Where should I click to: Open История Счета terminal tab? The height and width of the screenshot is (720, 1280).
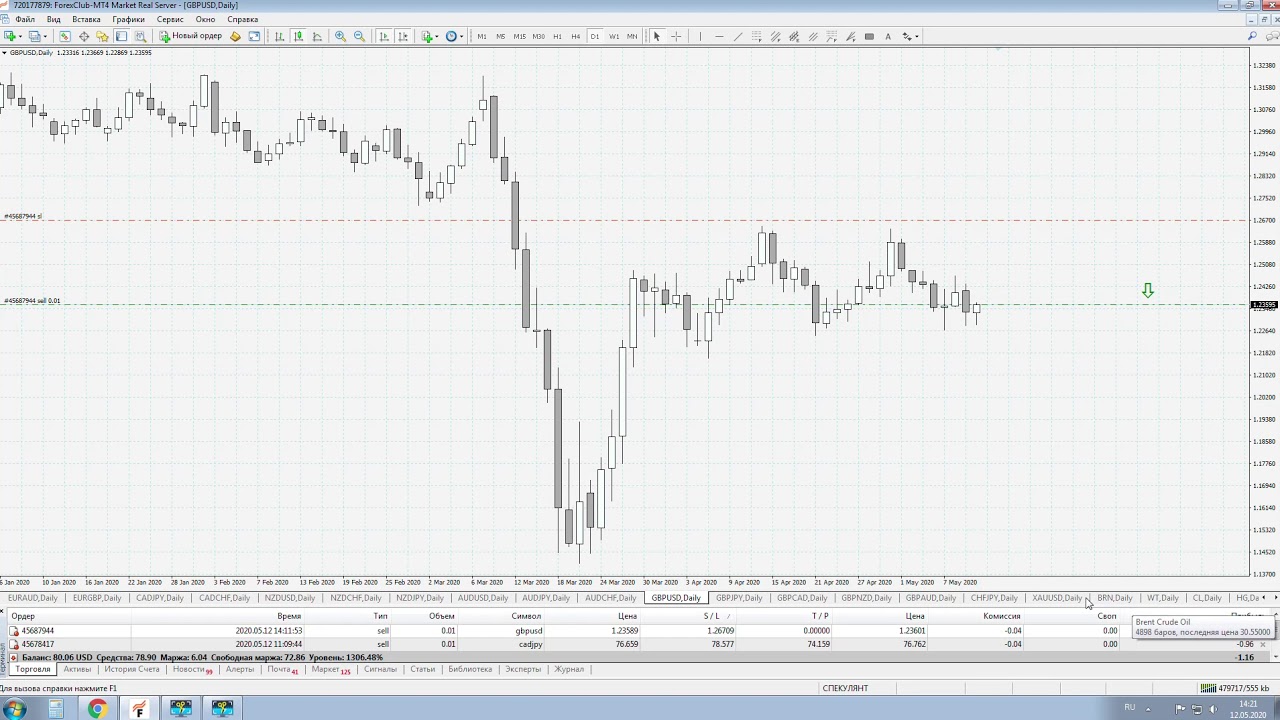(x=132, y=669)
